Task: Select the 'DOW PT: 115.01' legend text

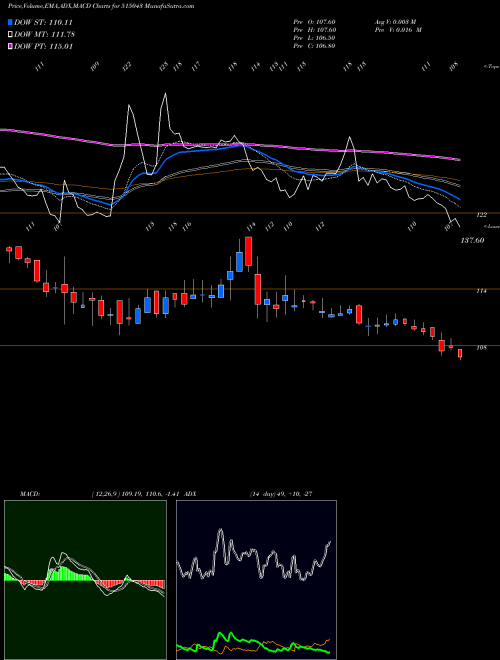Action: tap(43, 46)
